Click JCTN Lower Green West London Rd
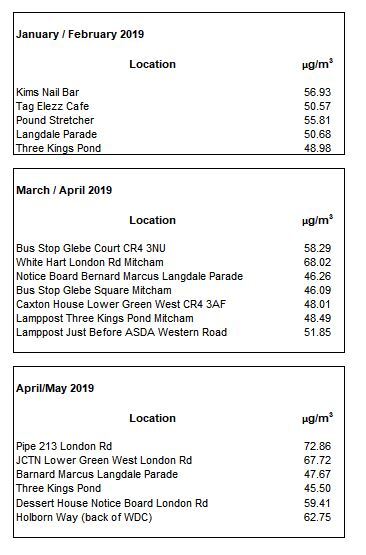The width and height of the screenshot is (366, 555). [104, 460]
